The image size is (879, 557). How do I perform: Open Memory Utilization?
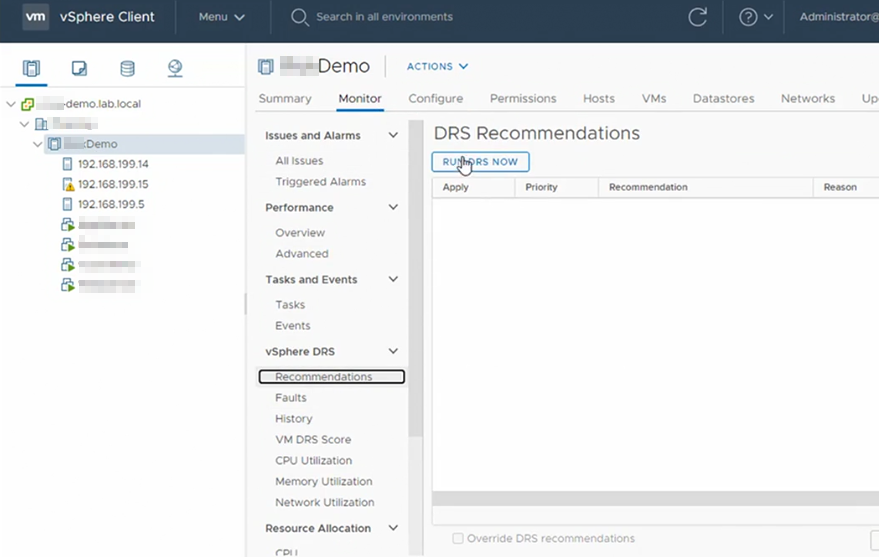click(323, 481)
